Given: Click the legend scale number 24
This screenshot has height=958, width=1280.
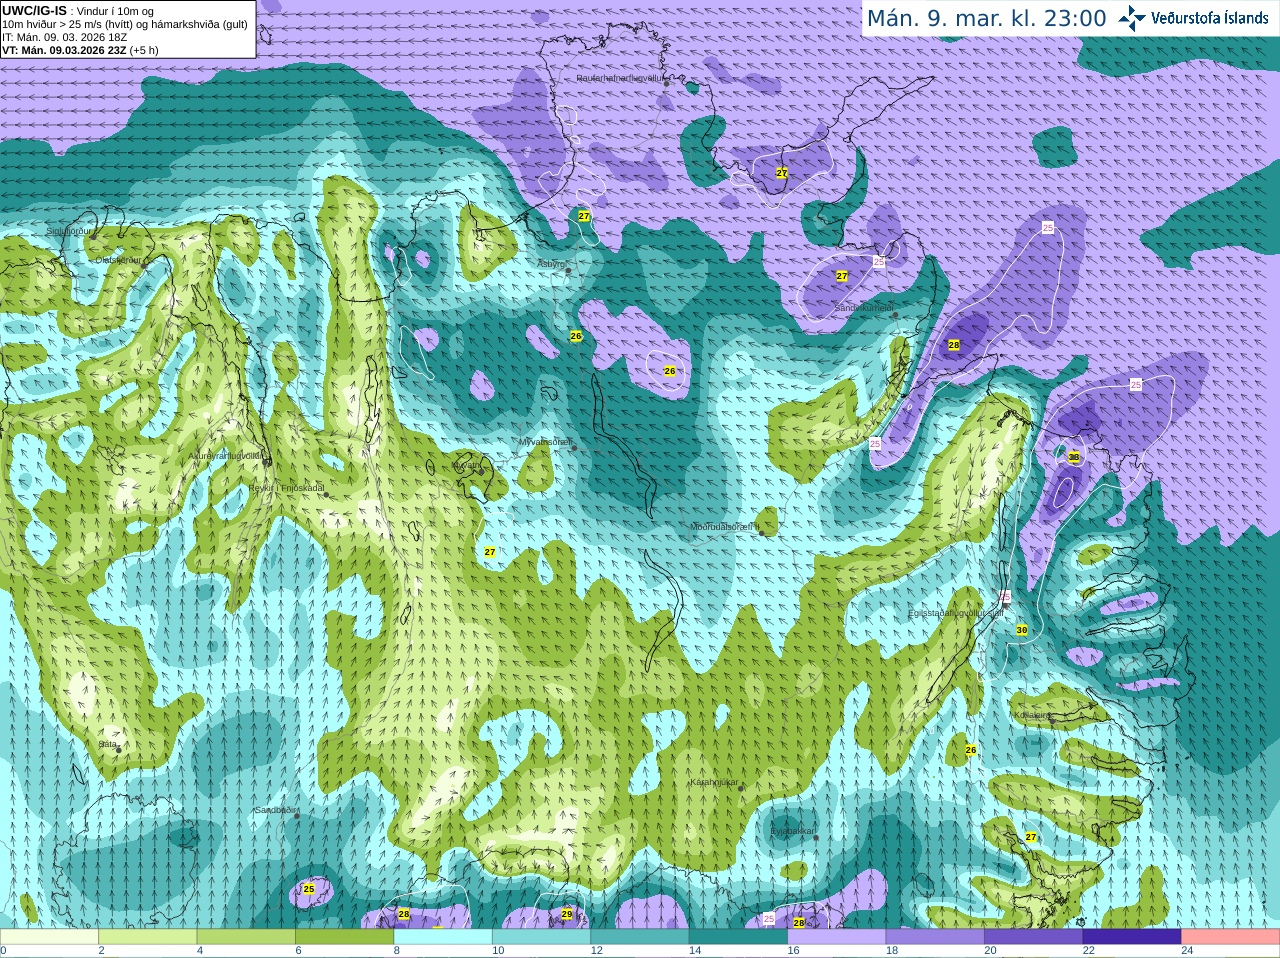Looking at the screenshot, I should [x=1187, y=951].
